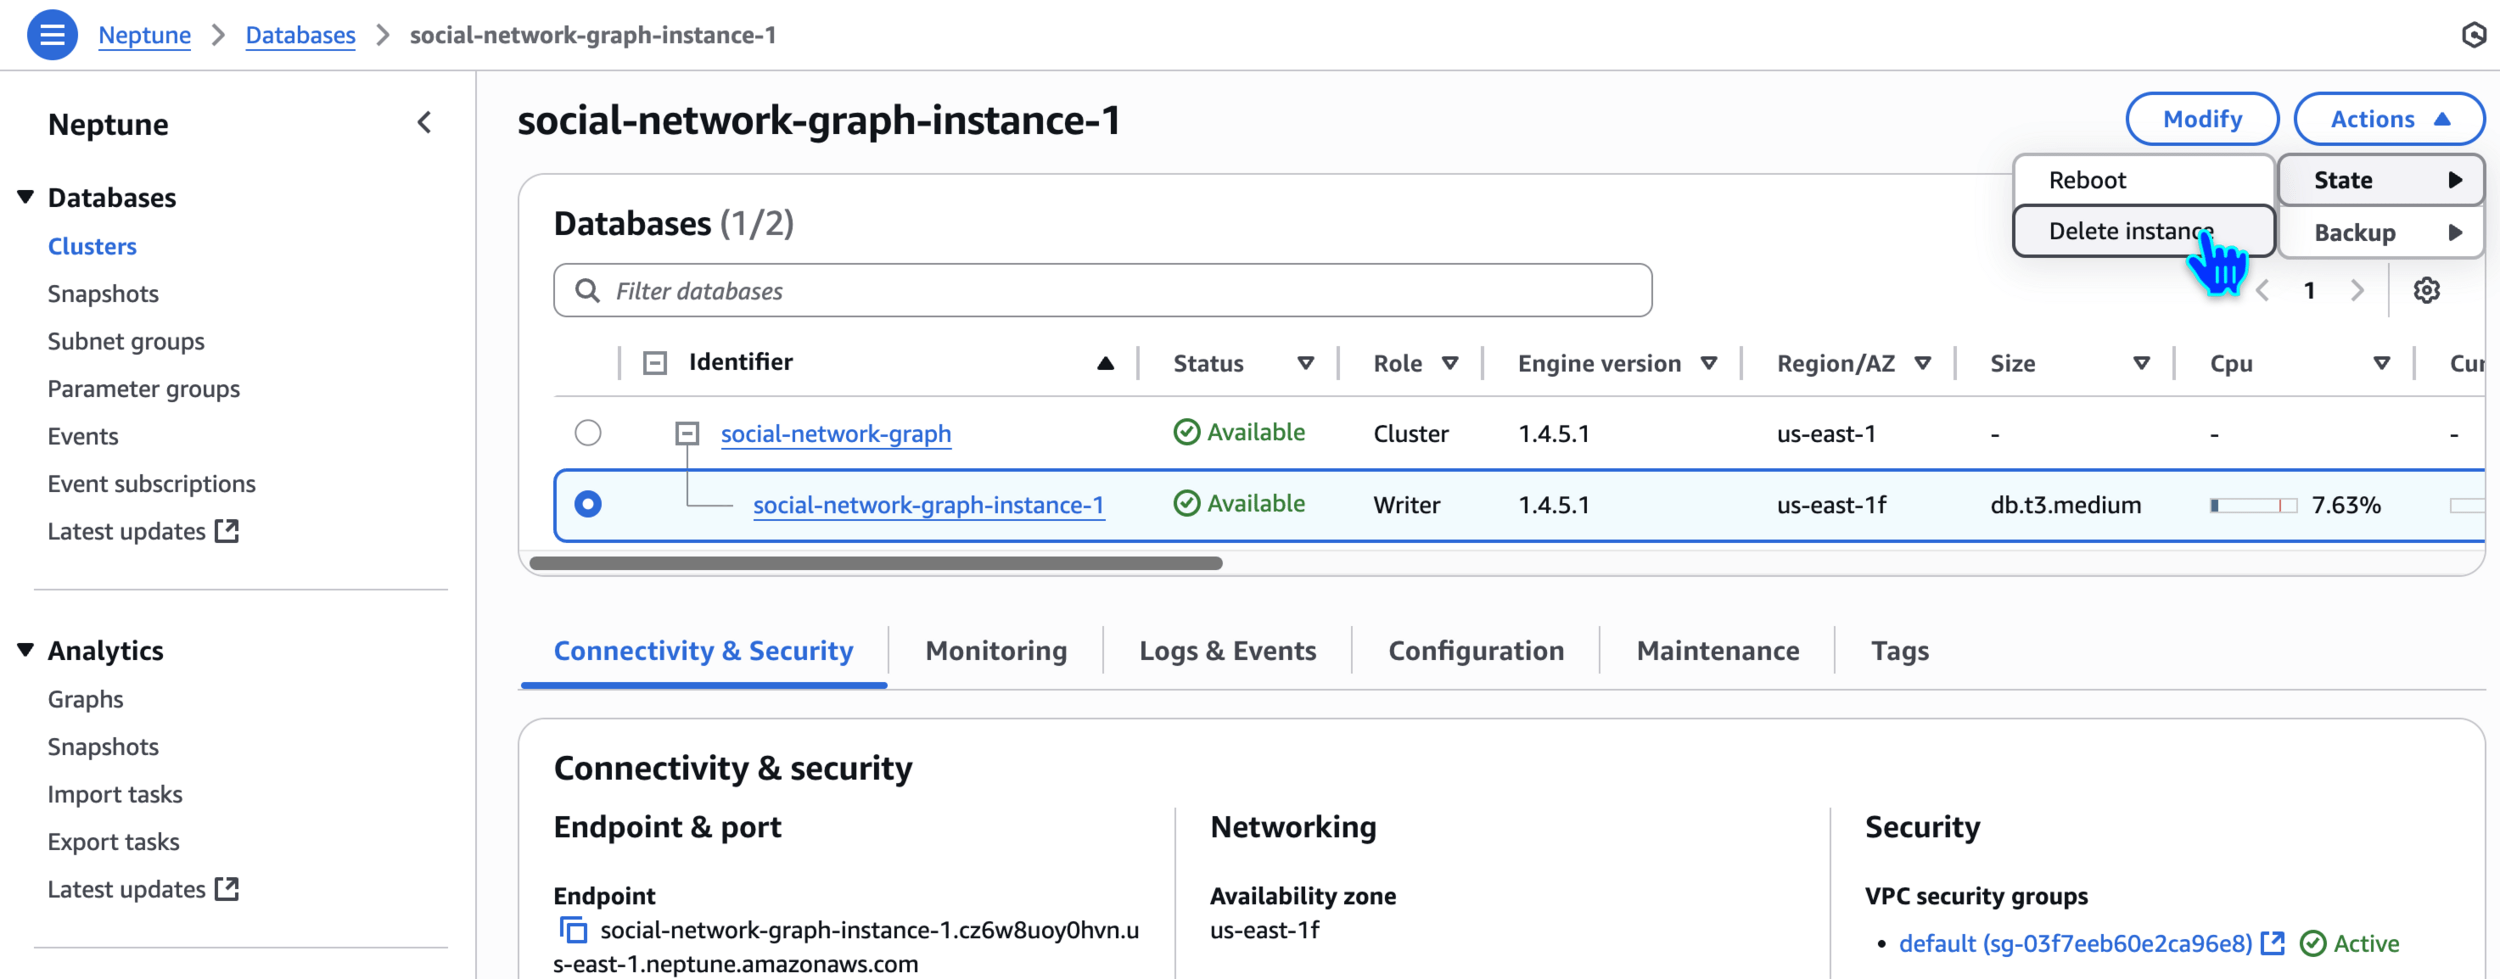Select social-network-graph-instance-1 radio button
Viewport: 2500px width, 979px height.
coord(588,504)
